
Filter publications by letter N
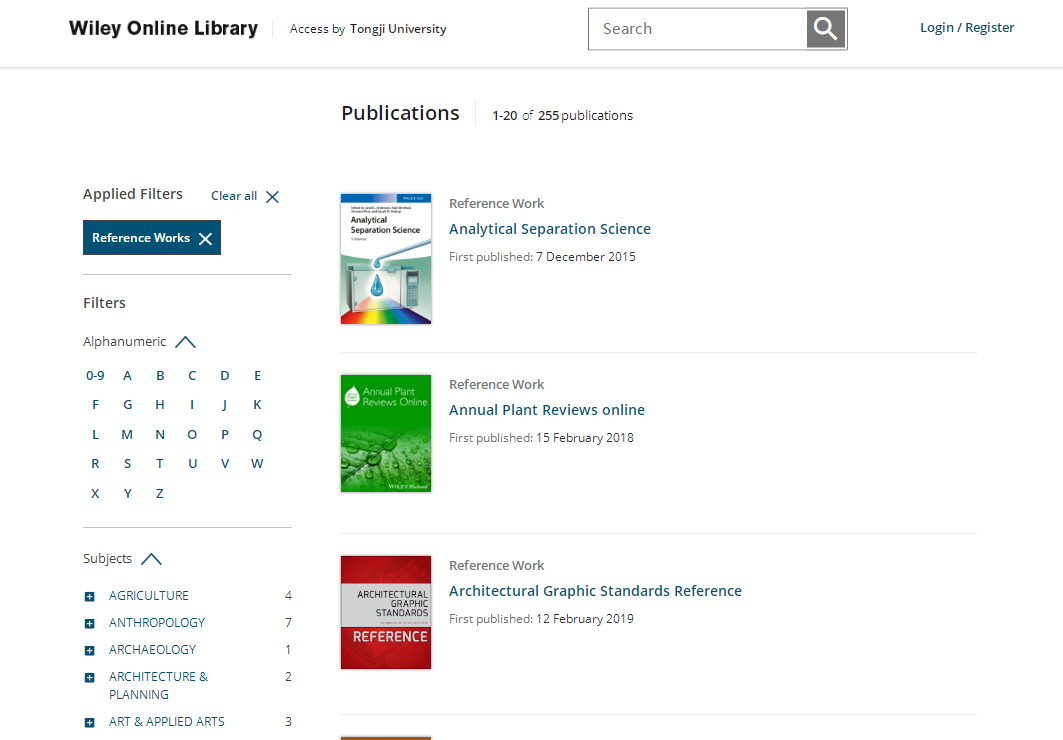click(x=160, y=434)
